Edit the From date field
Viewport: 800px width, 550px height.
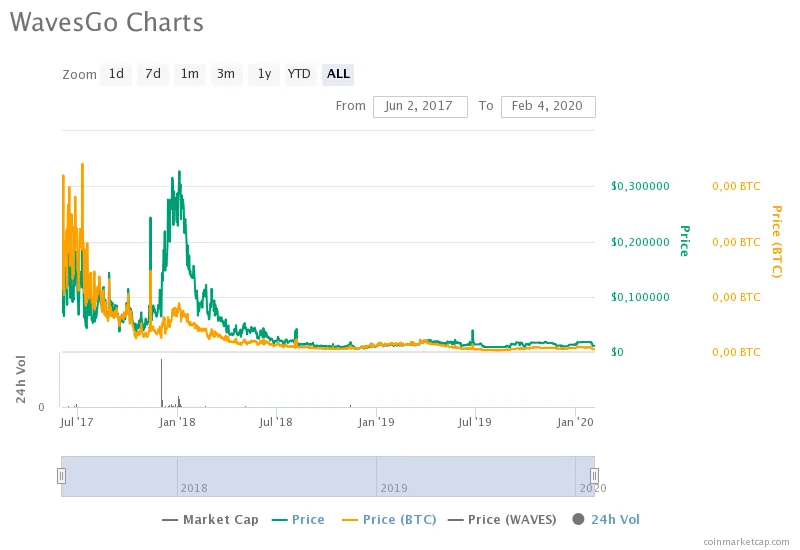tap(420, 107)
